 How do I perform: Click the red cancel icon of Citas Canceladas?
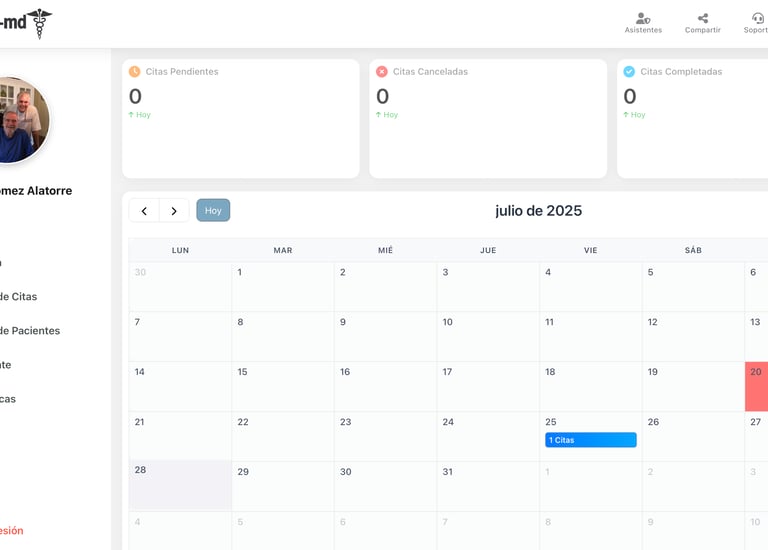(x=382, y=72)
